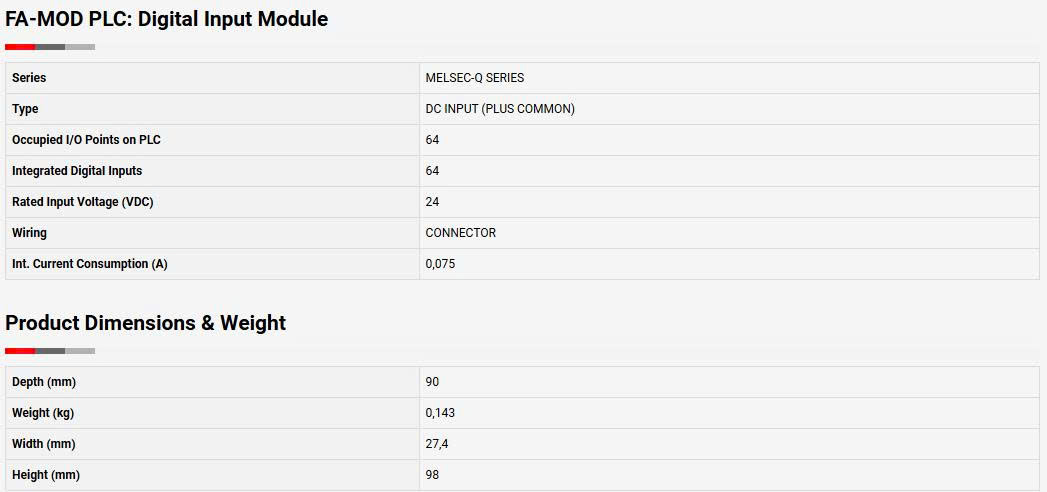
Task: Click the DC INPUT (PLUS COMMON) value
Action: coord(500,109)
